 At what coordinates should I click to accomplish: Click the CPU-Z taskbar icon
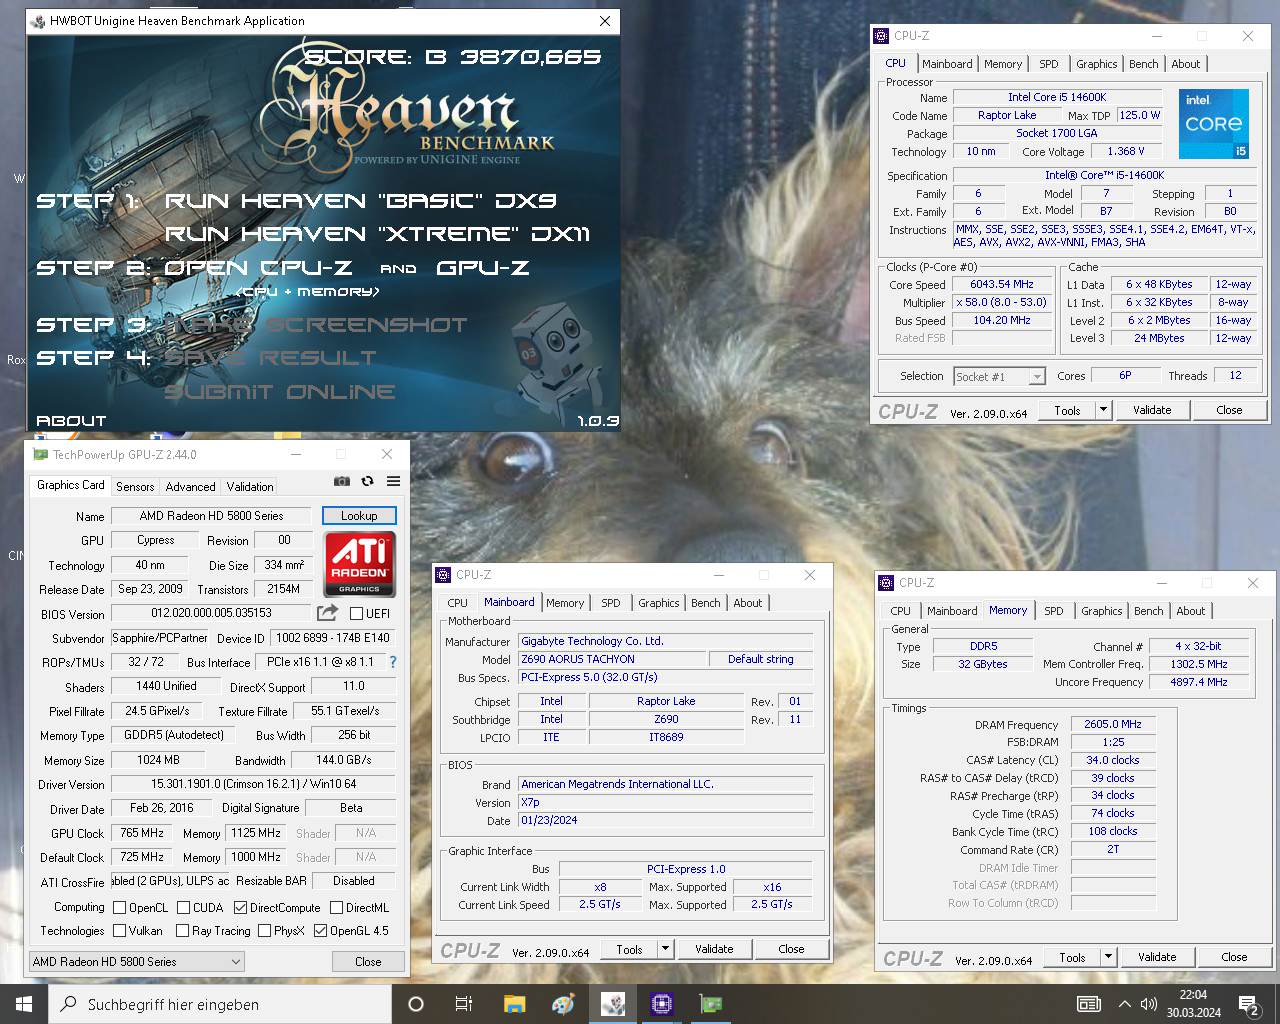pyautogui.click(x=661, y=1004)
